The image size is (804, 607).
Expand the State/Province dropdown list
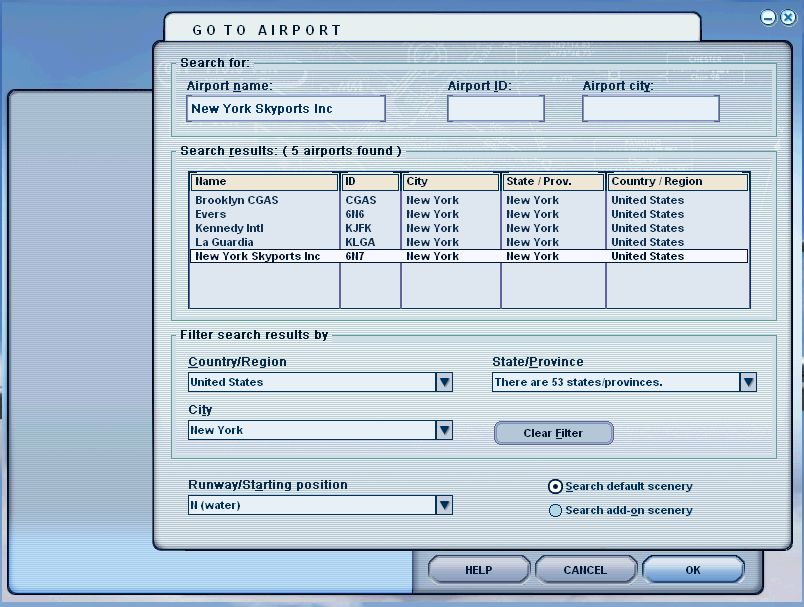[747, 382]
